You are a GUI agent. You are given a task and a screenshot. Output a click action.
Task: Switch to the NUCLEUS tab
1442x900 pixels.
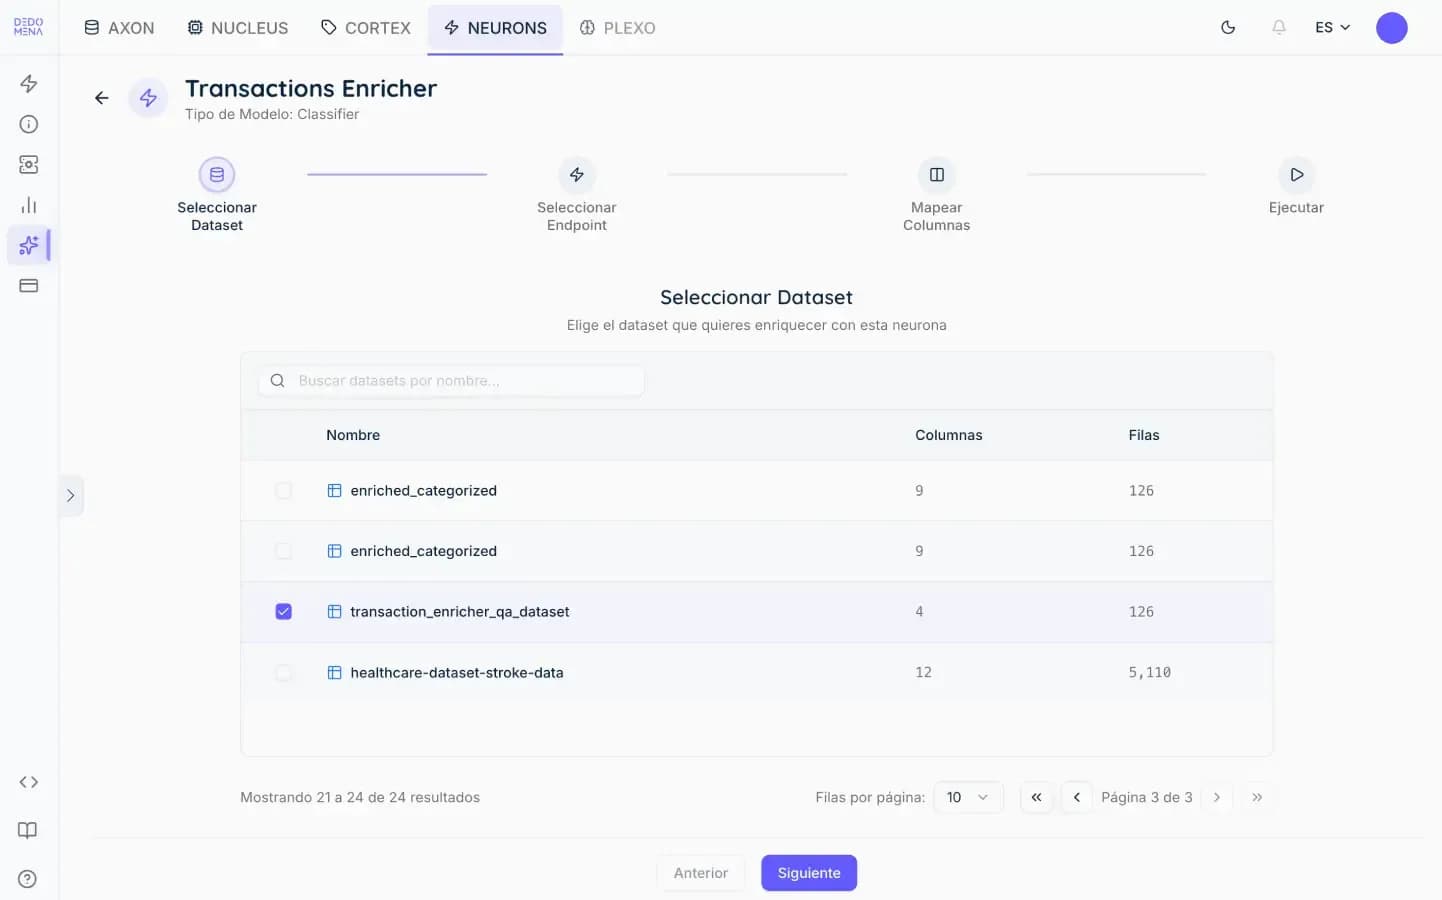click(x=238, y=28)
